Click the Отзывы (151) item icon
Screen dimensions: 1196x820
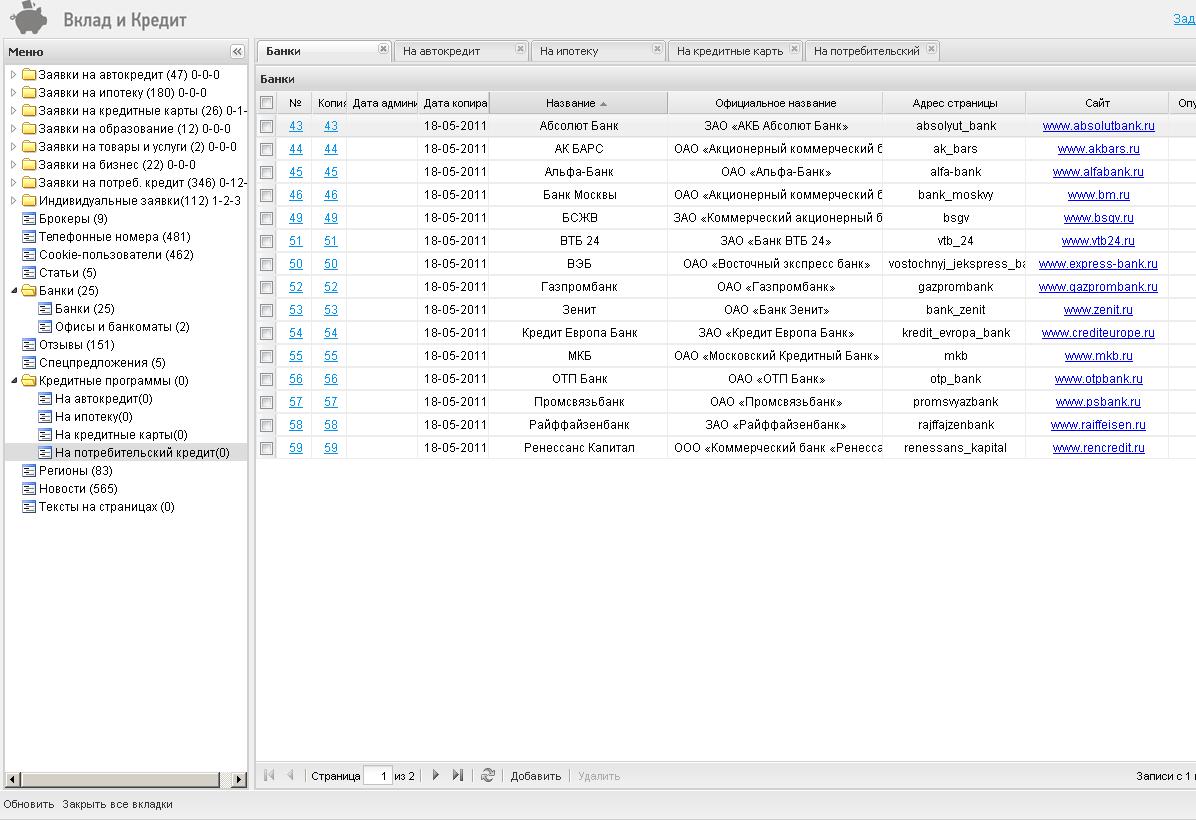coord(29,345)
